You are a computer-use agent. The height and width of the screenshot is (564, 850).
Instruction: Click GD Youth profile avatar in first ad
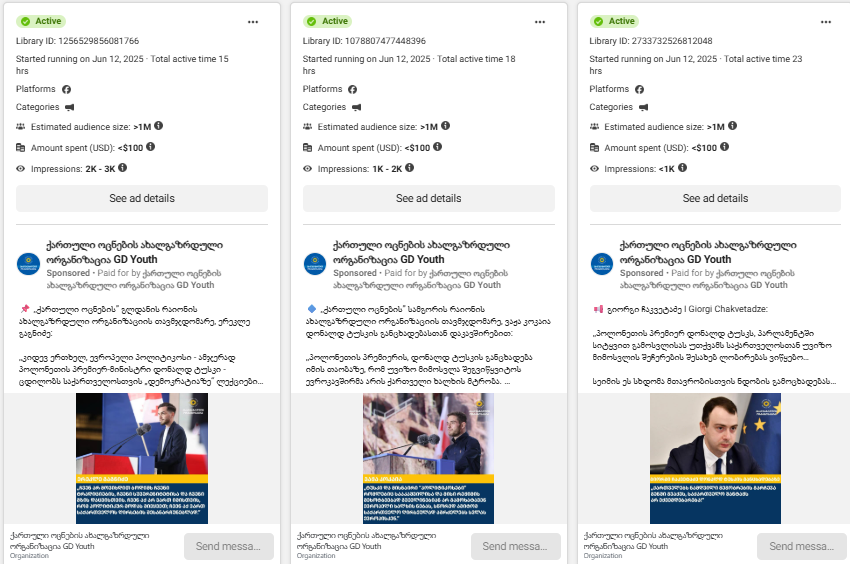pyautogui.click(x=28, y=264)
